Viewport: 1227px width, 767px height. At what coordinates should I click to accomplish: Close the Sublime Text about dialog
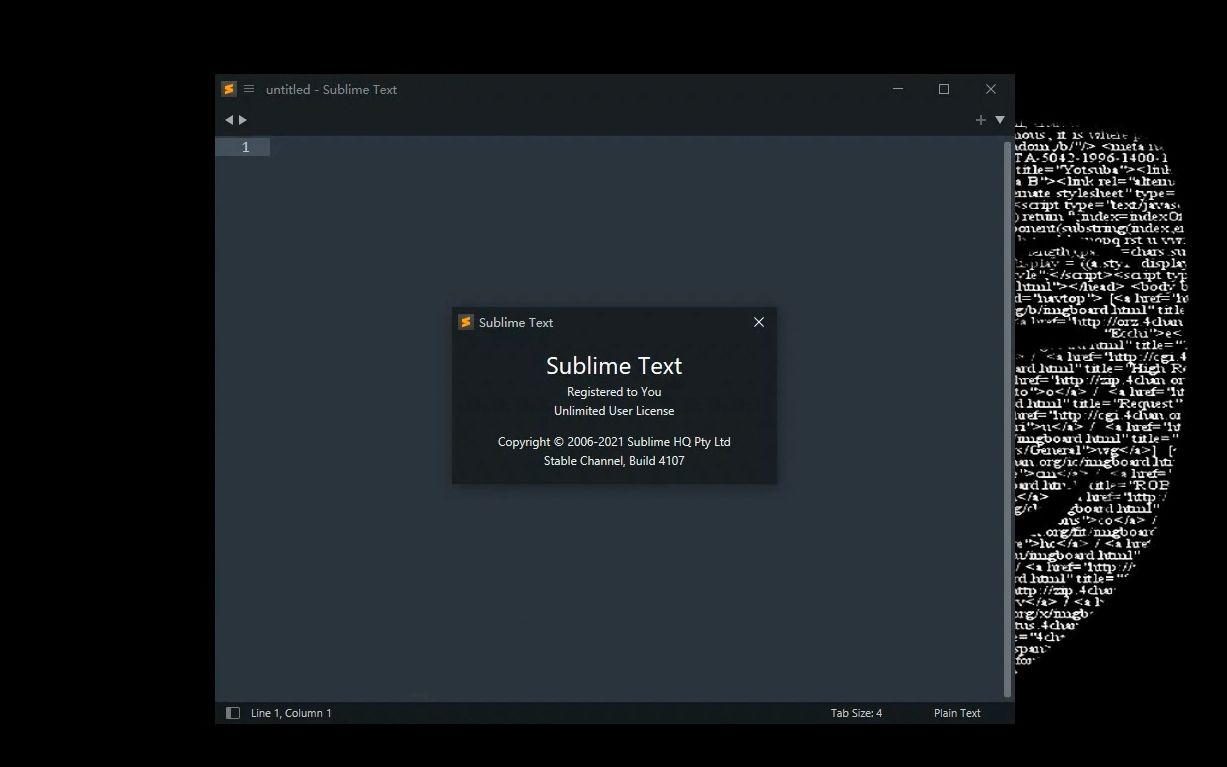click(759, 322)
